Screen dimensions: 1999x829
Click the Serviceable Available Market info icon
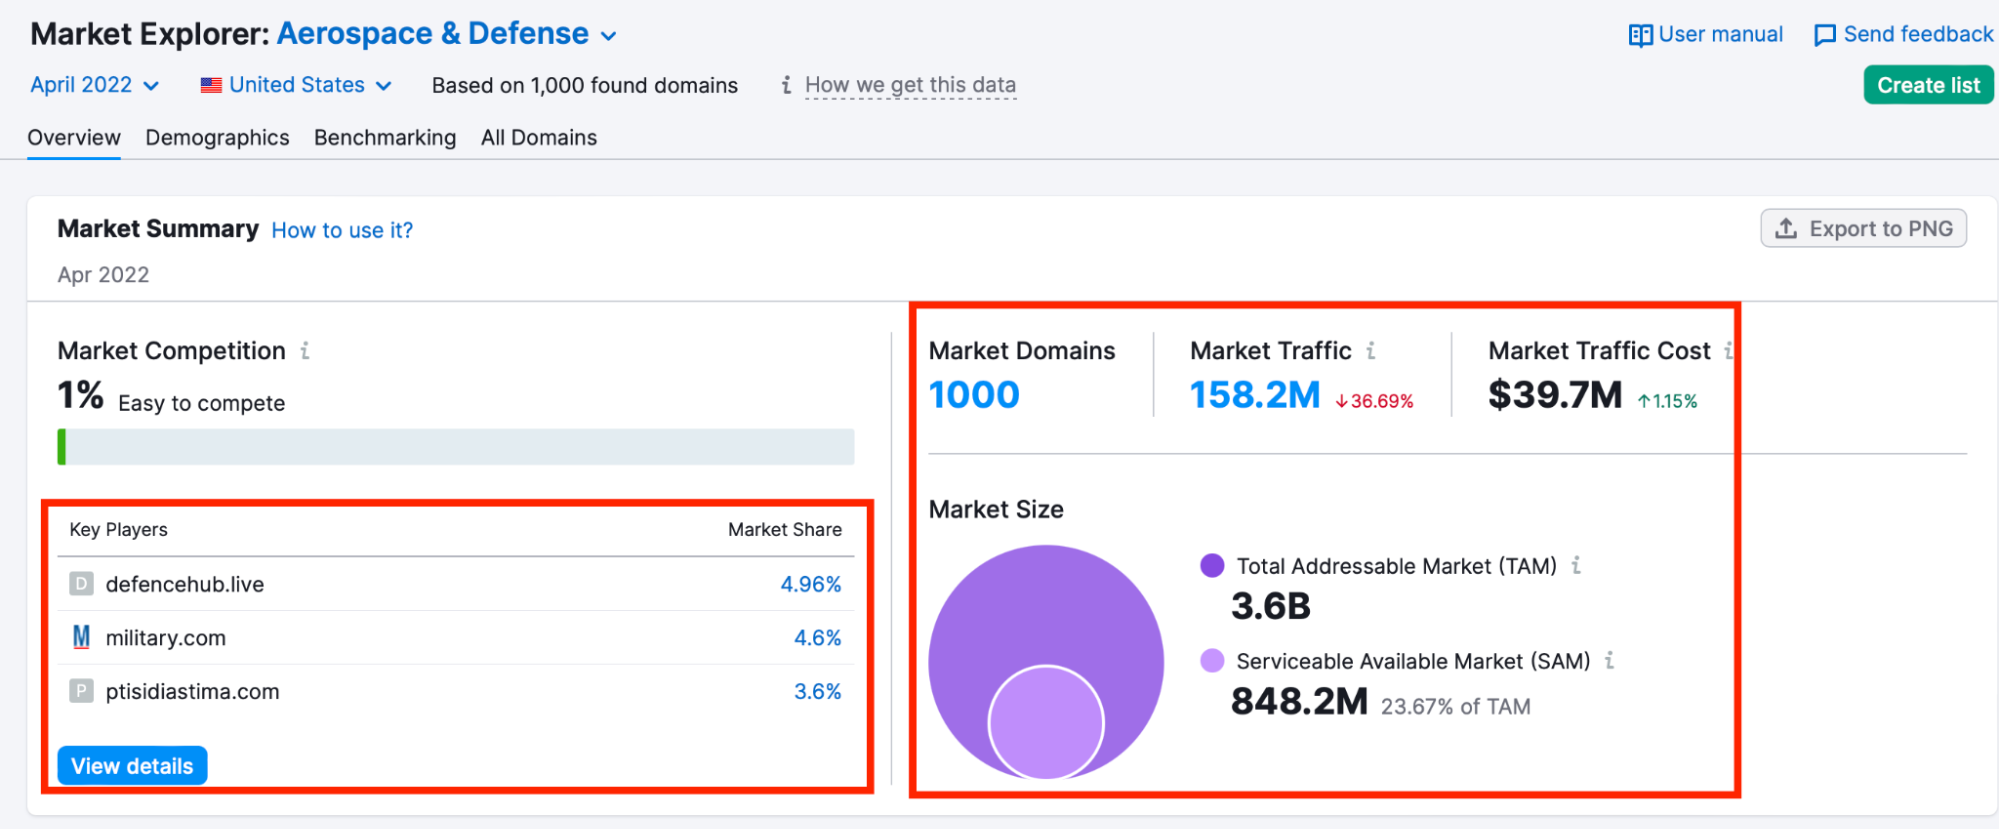click(1609, 661)
